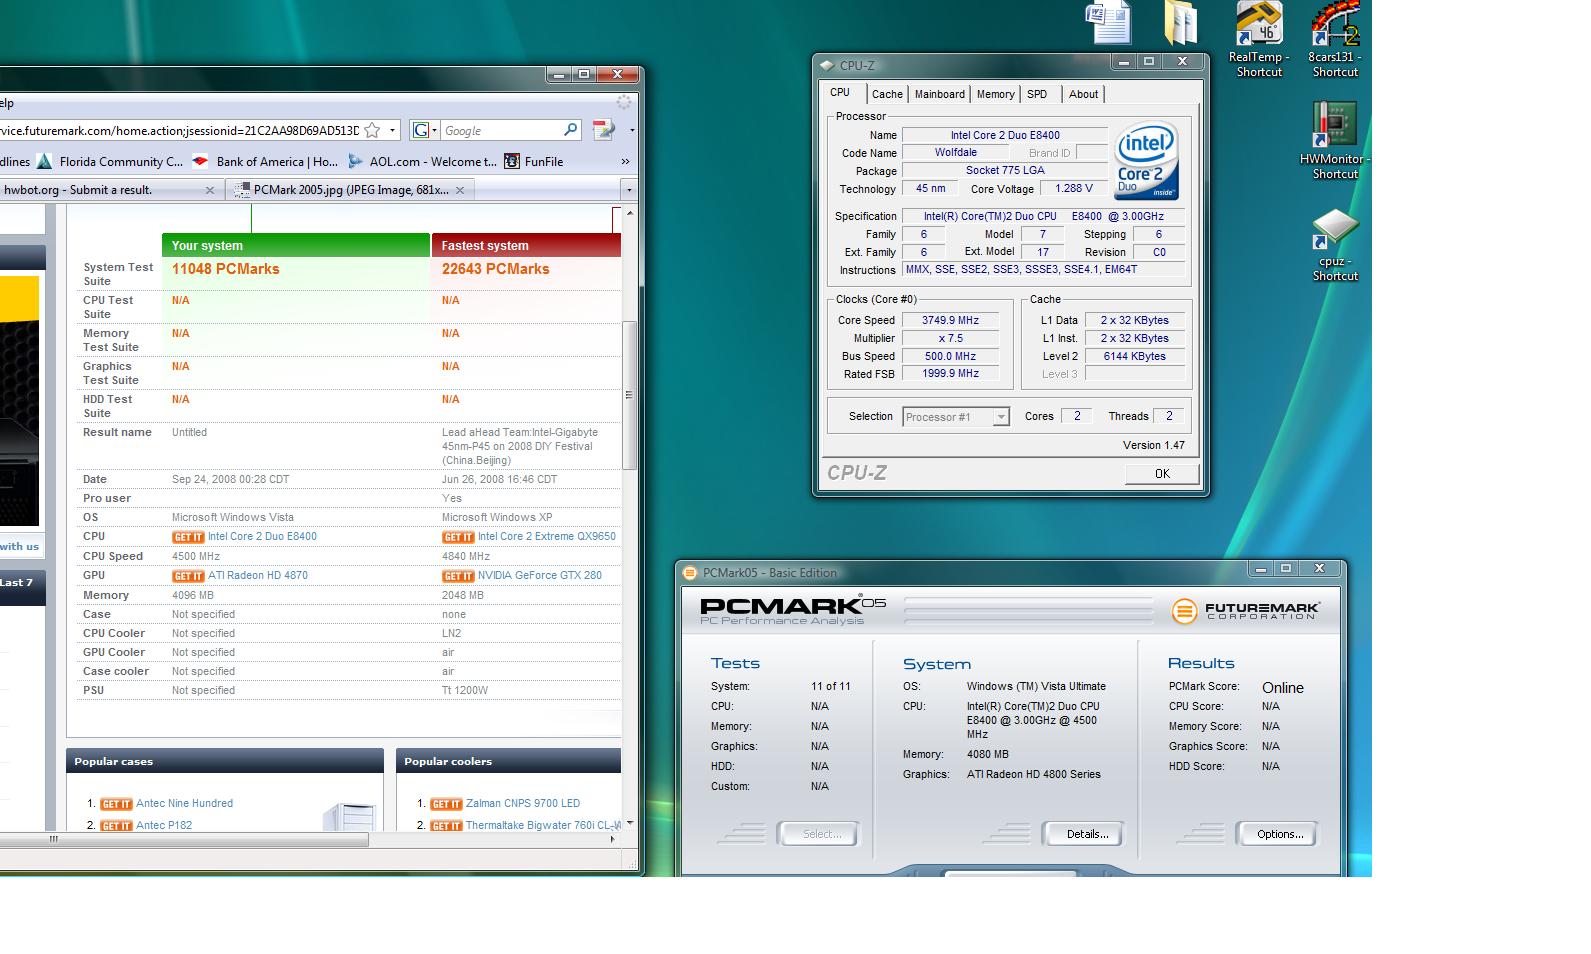This screenshot has height=954, width=1591.
Task: Open the Bank of America bookmark
Action: click(265, 161)
